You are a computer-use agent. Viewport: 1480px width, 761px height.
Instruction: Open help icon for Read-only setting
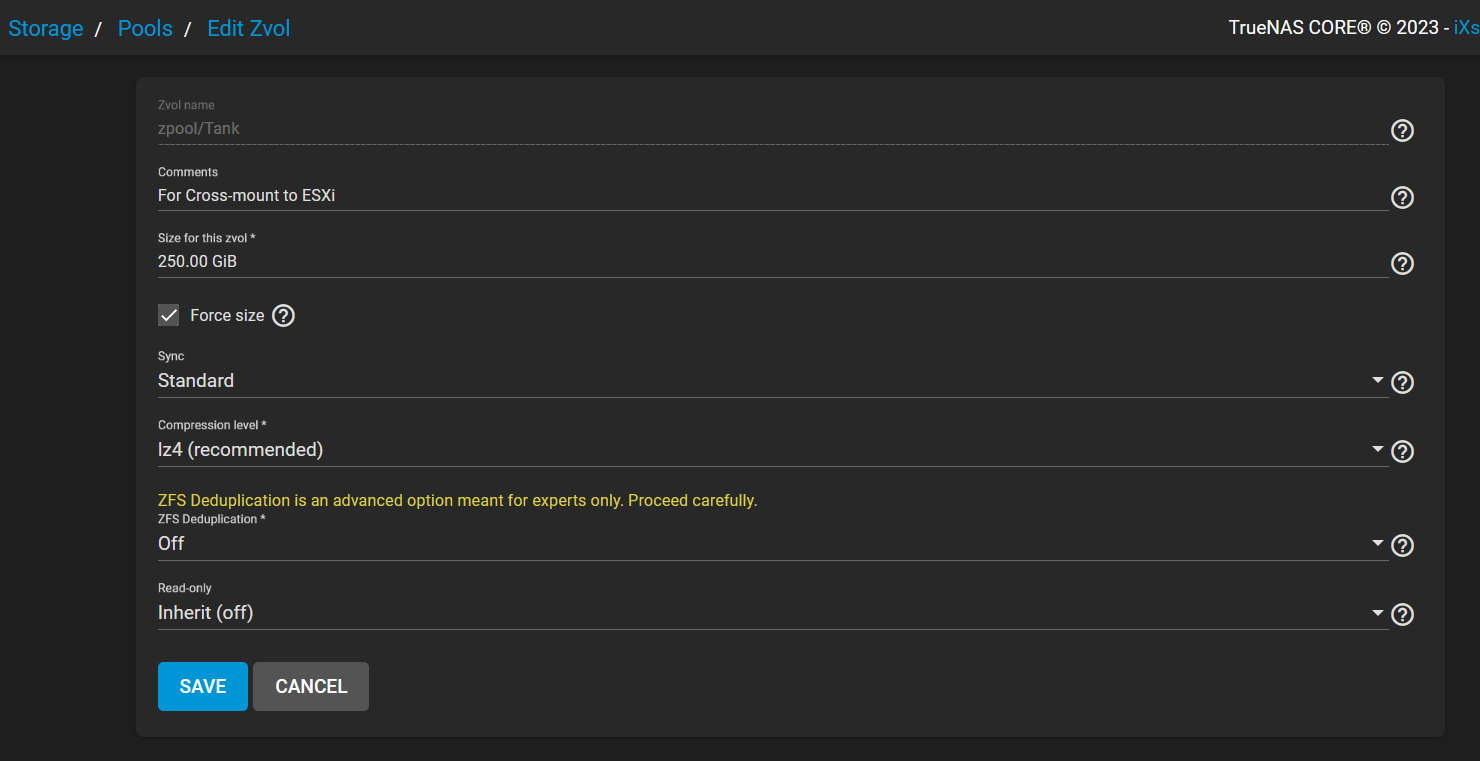(1402, 614)
